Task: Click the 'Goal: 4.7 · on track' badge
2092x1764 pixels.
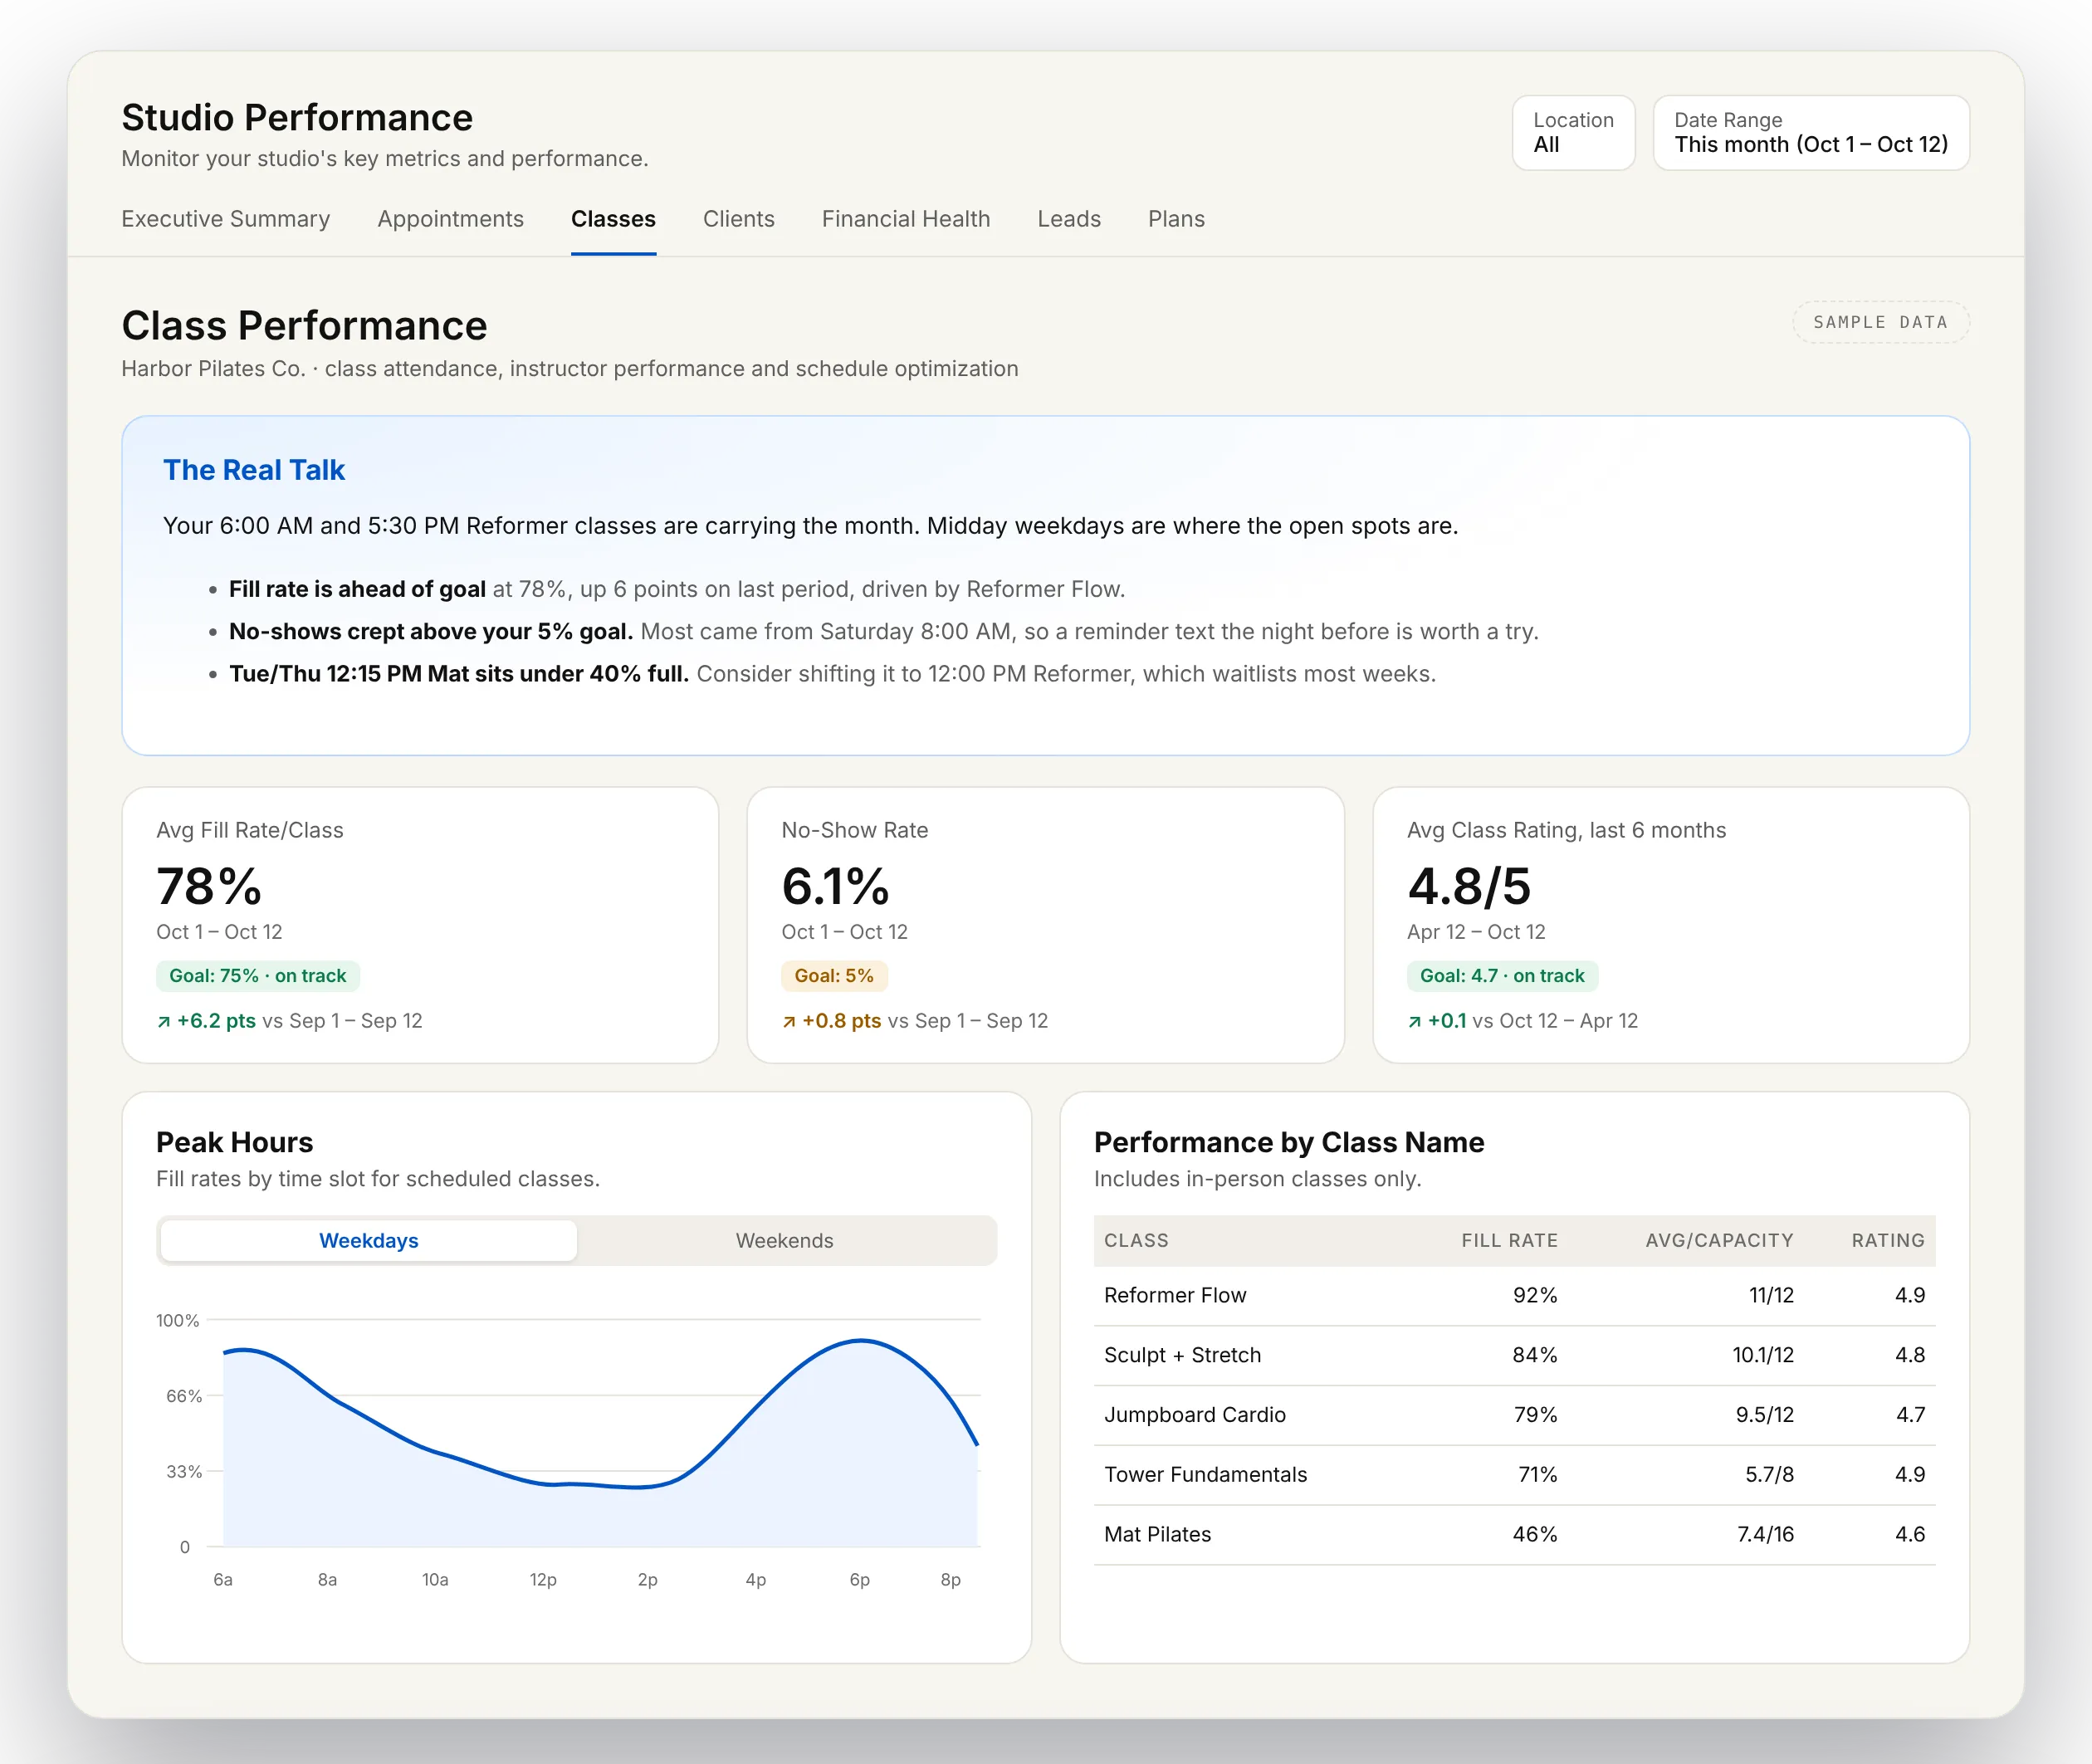Action: point(1502,975)
